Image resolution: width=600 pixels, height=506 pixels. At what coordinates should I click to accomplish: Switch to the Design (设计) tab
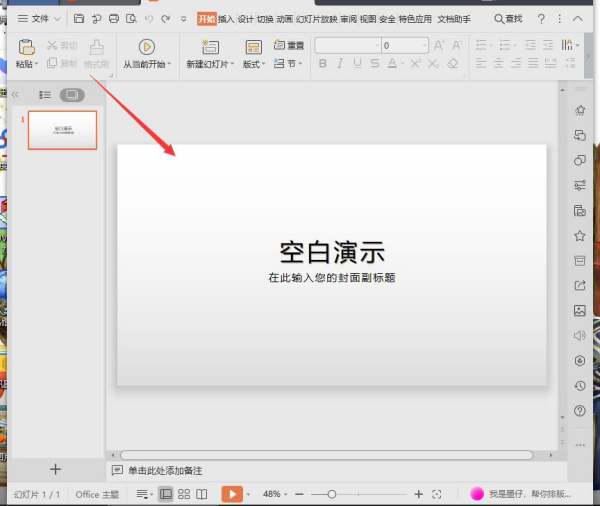tap(245, 19)
